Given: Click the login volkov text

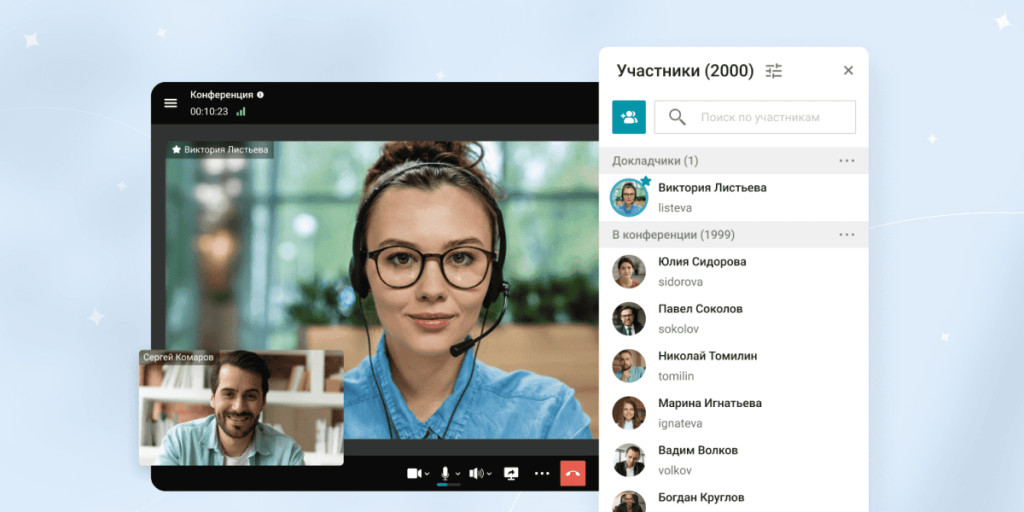Looking at the screenshot, I should tap(675, 470).
